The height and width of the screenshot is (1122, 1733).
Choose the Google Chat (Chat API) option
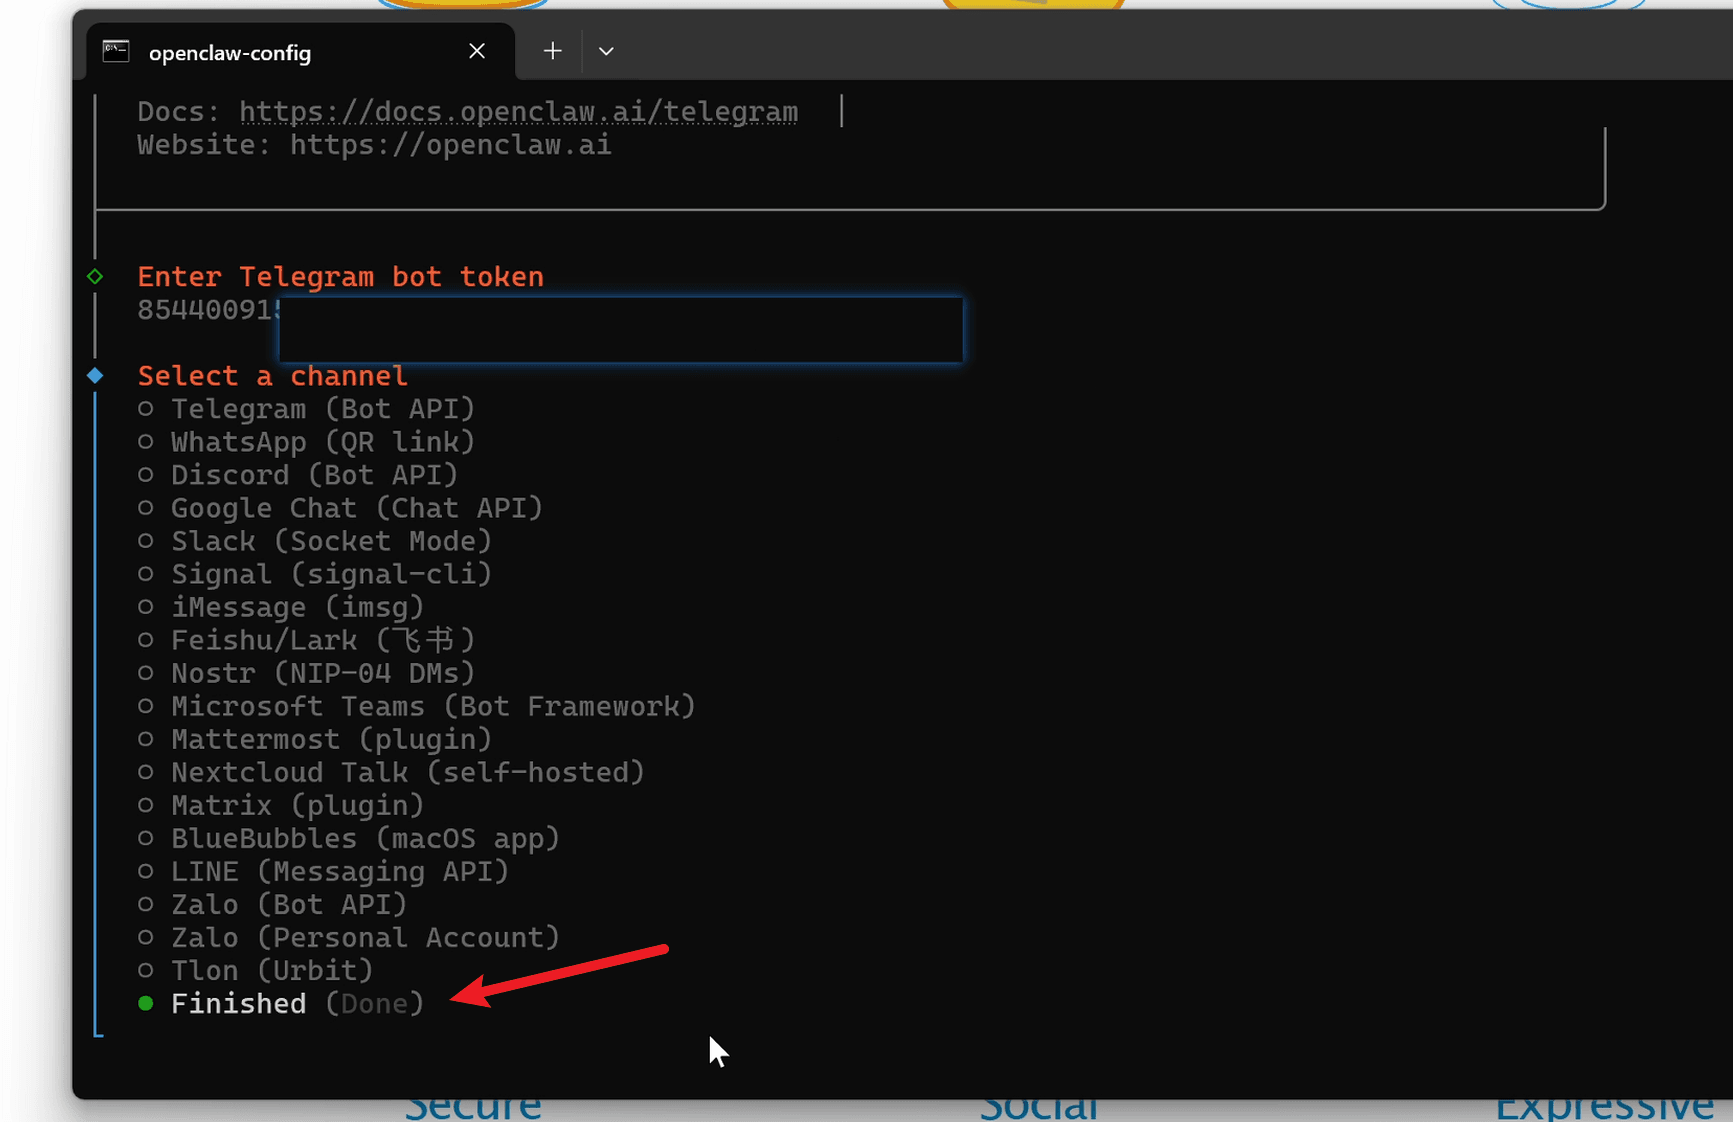(x=356, y=508)
